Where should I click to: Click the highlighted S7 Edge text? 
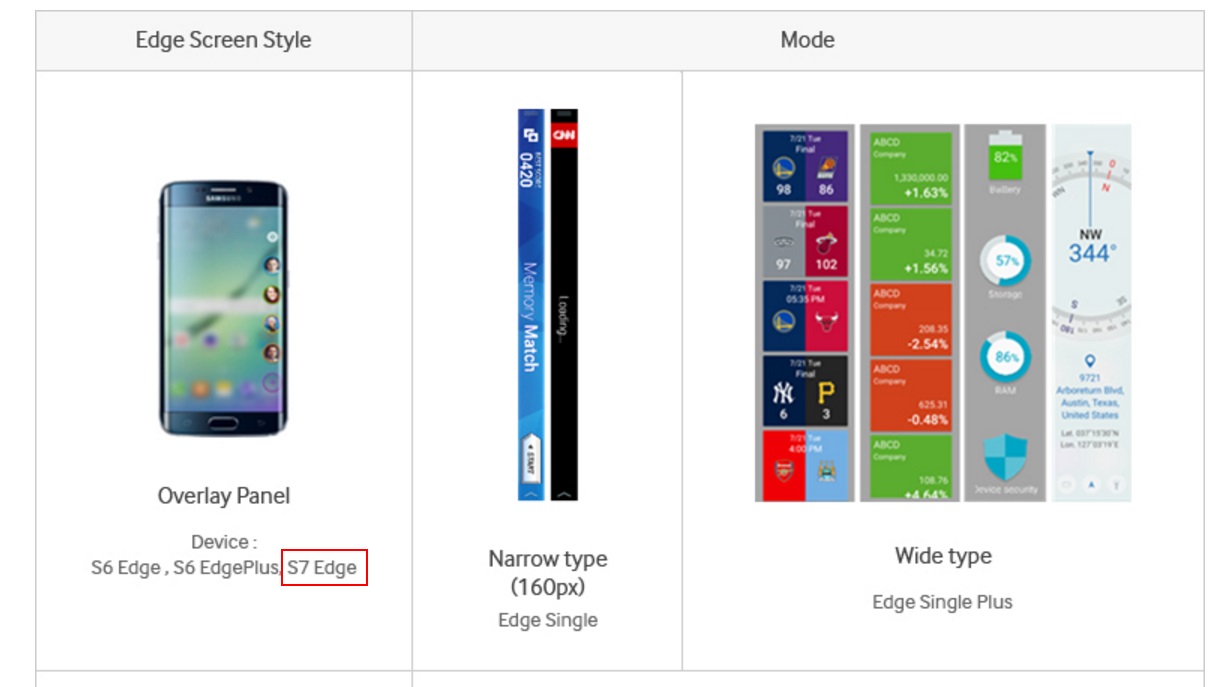tap(323, 568)
